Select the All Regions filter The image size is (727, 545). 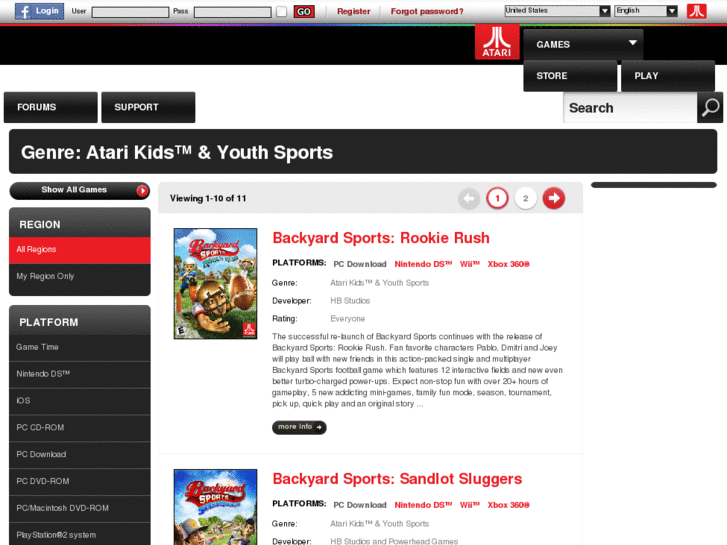pos(80,250)
